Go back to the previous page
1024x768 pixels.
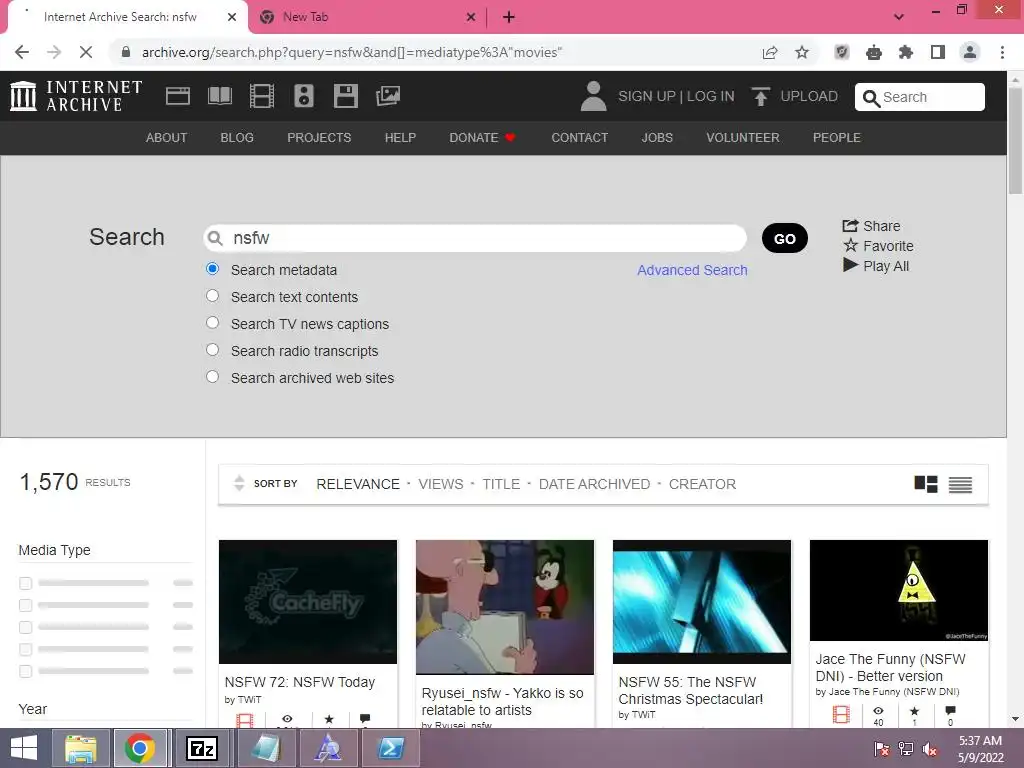tap(22, 52)
